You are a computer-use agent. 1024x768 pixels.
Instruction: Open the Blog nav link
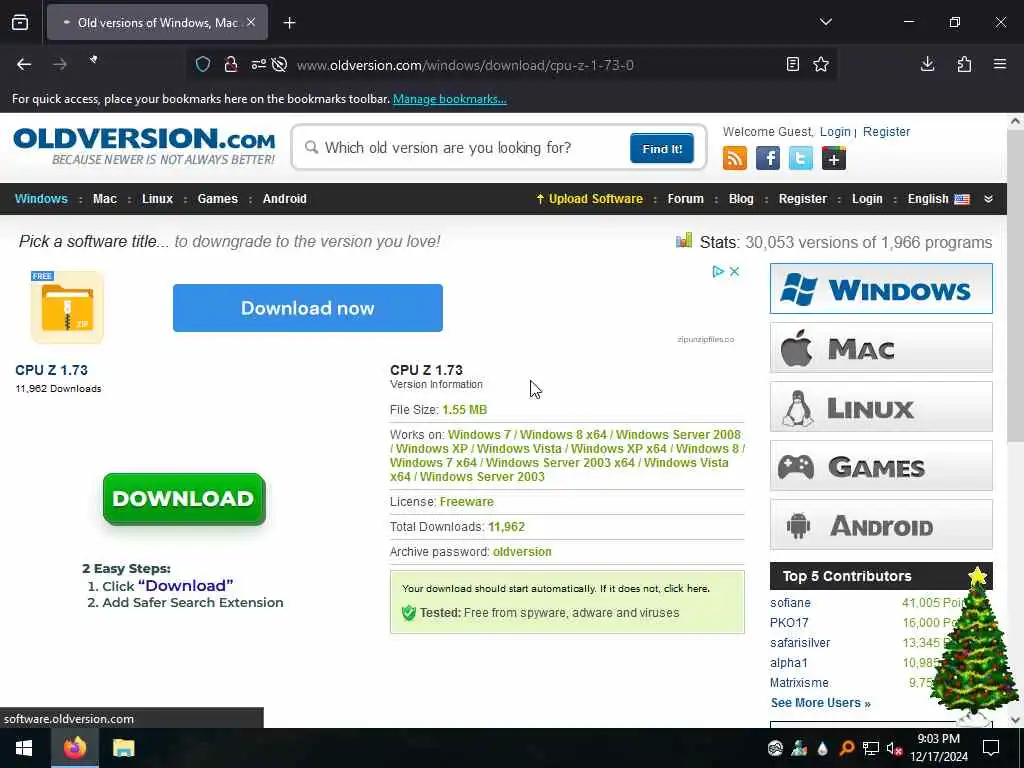pyautogui.click(x=741, y=199)
